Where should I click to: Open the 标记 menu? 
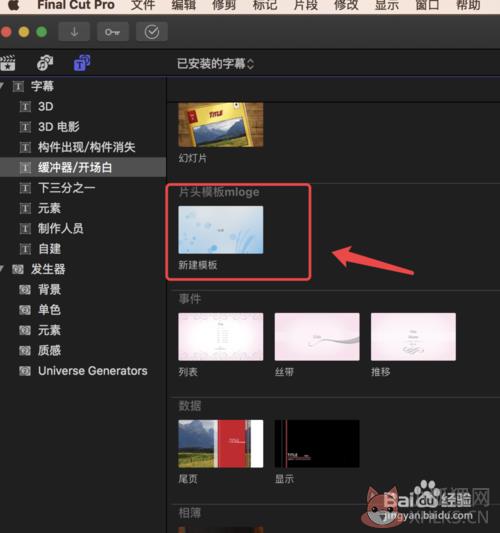click(265, 5)
